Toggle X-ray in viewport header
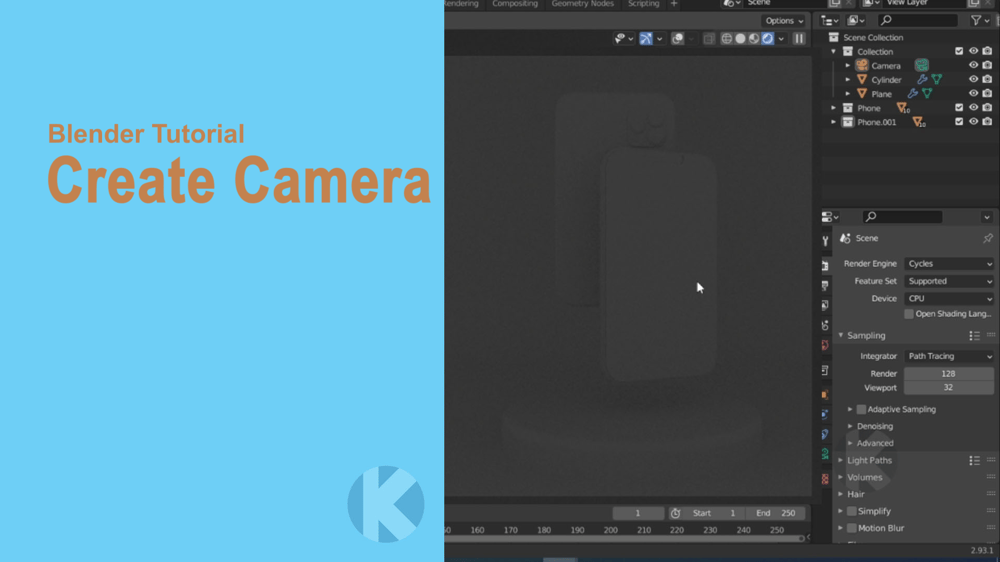 click(709, 39)
